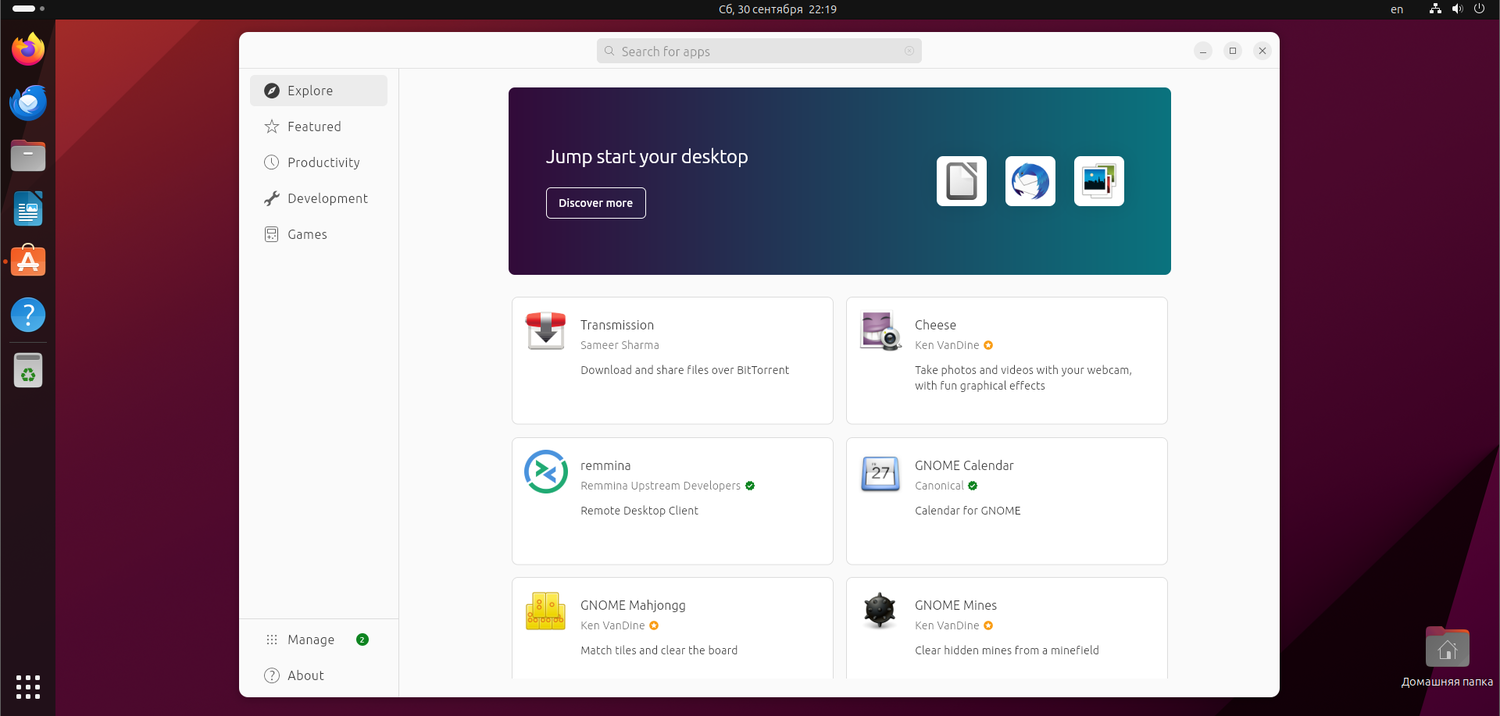Click the Thunderbird icon in banner
This screenshot has height=716, width=1500.
1030,181
